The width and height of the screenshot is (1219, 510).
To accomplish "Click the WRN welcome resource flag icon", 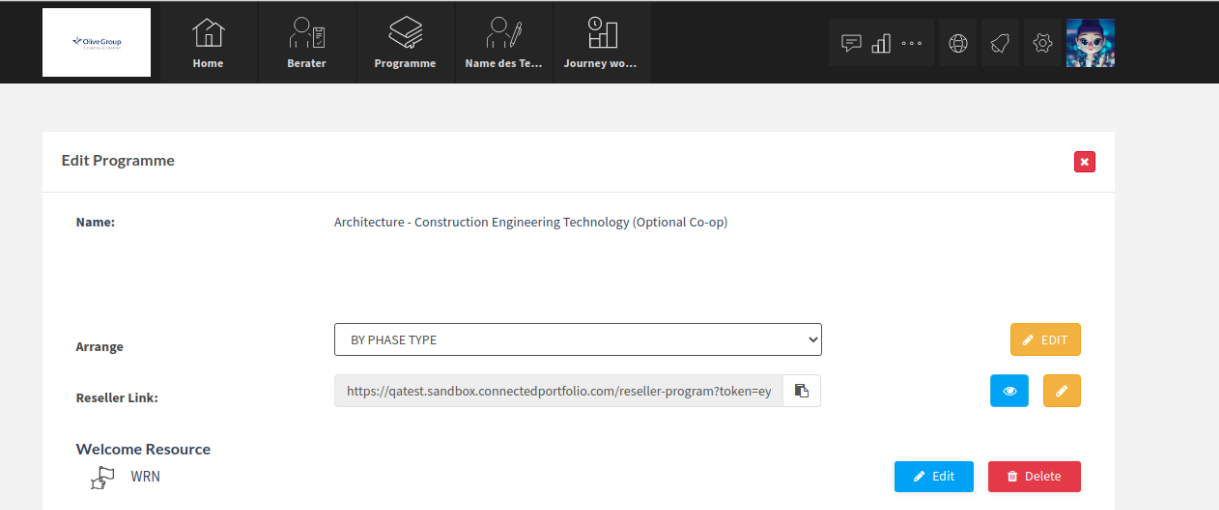I will 102,478.
